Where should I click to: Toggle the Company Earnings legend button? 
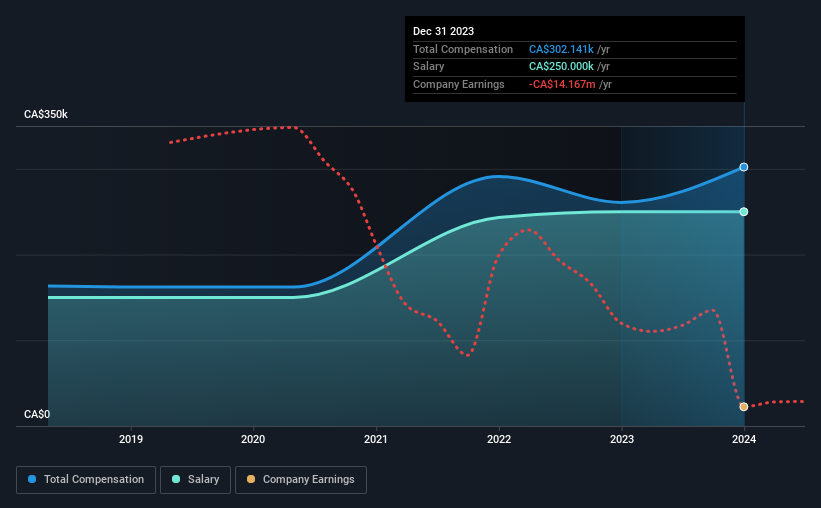(301, 480)
